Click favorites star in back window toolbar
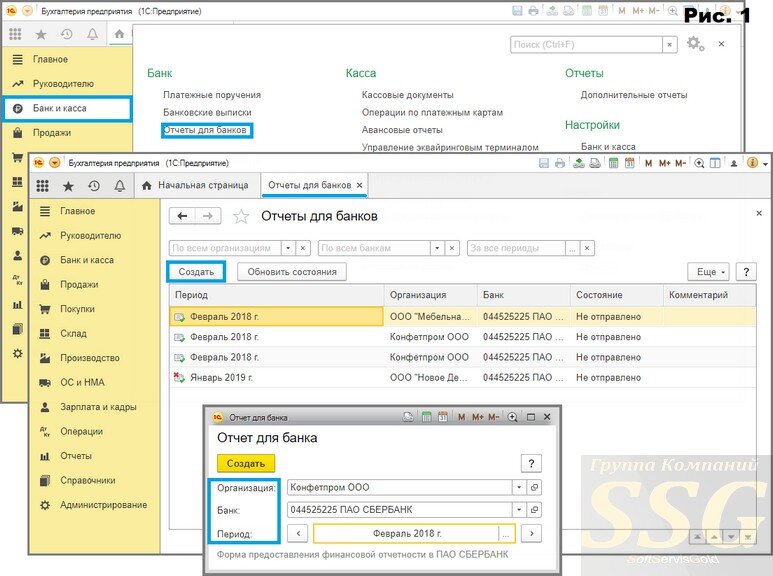Viewport: 773px width, 576px height. click(41, 34)
